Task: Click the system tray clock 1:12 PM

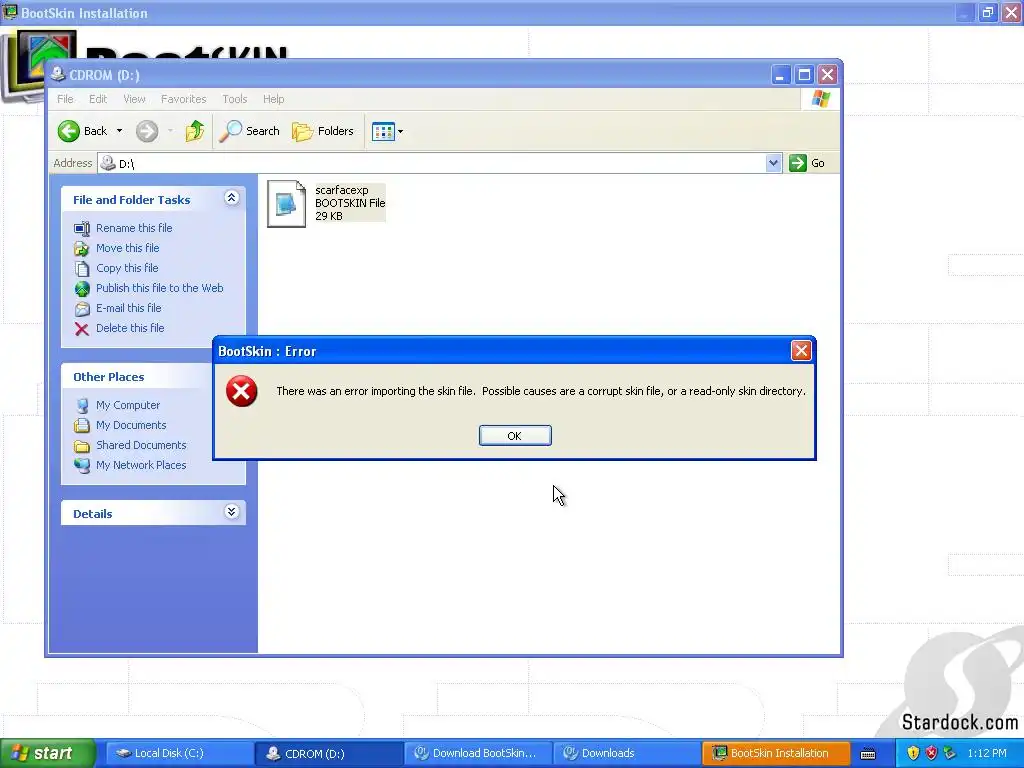Action: 987,754
